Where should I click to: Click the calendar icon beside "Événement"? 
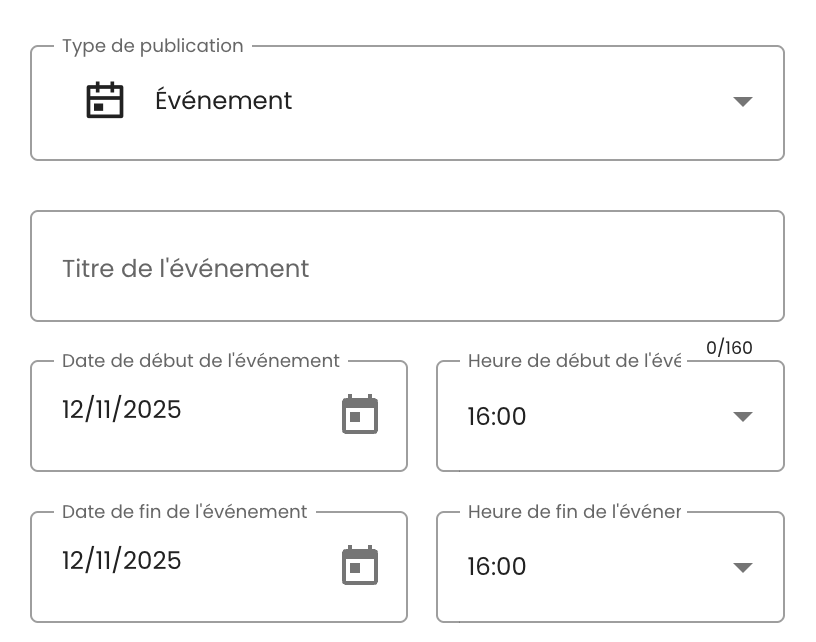click(104, 100)
